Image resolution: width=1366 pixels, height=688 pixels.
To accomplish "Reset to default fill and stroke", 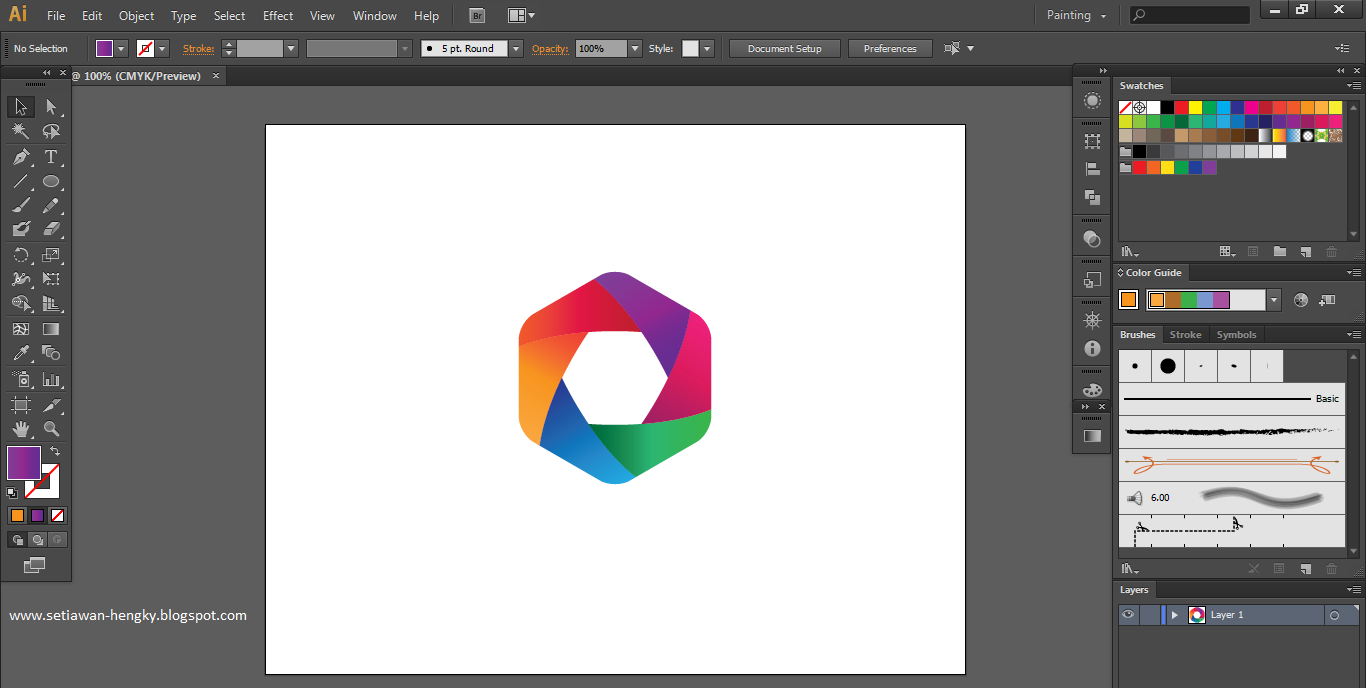I will [x=12, y=492].
